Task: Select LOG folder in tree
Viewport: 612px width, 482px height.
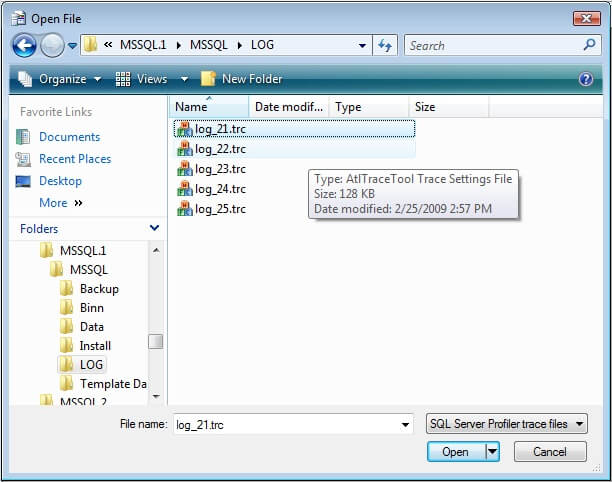Action: (82, 365)
